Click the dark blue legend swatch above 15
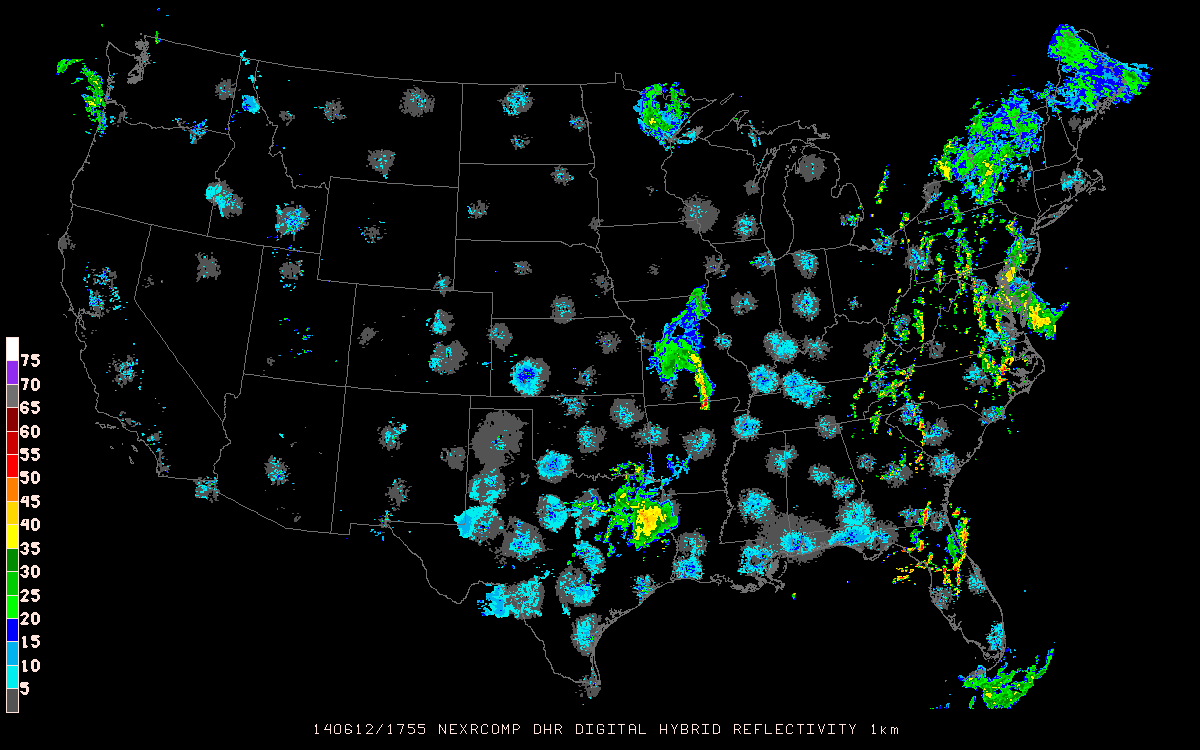This screenshot has height=750, width=1200. coord(12,630)
